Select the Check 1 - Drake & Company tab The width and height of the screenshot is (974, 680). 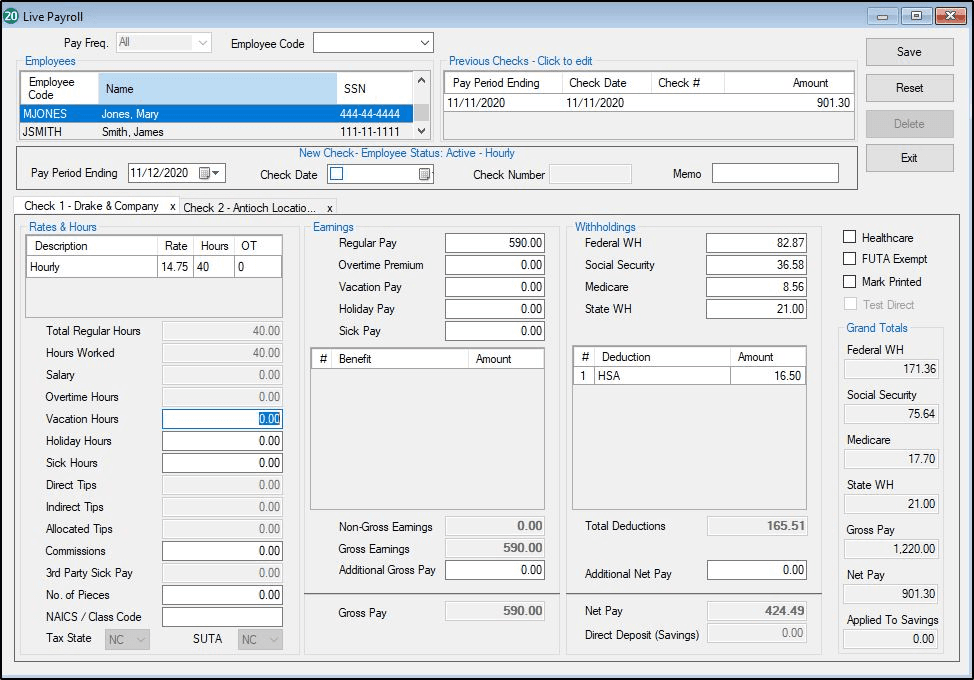tap(90, 207)
